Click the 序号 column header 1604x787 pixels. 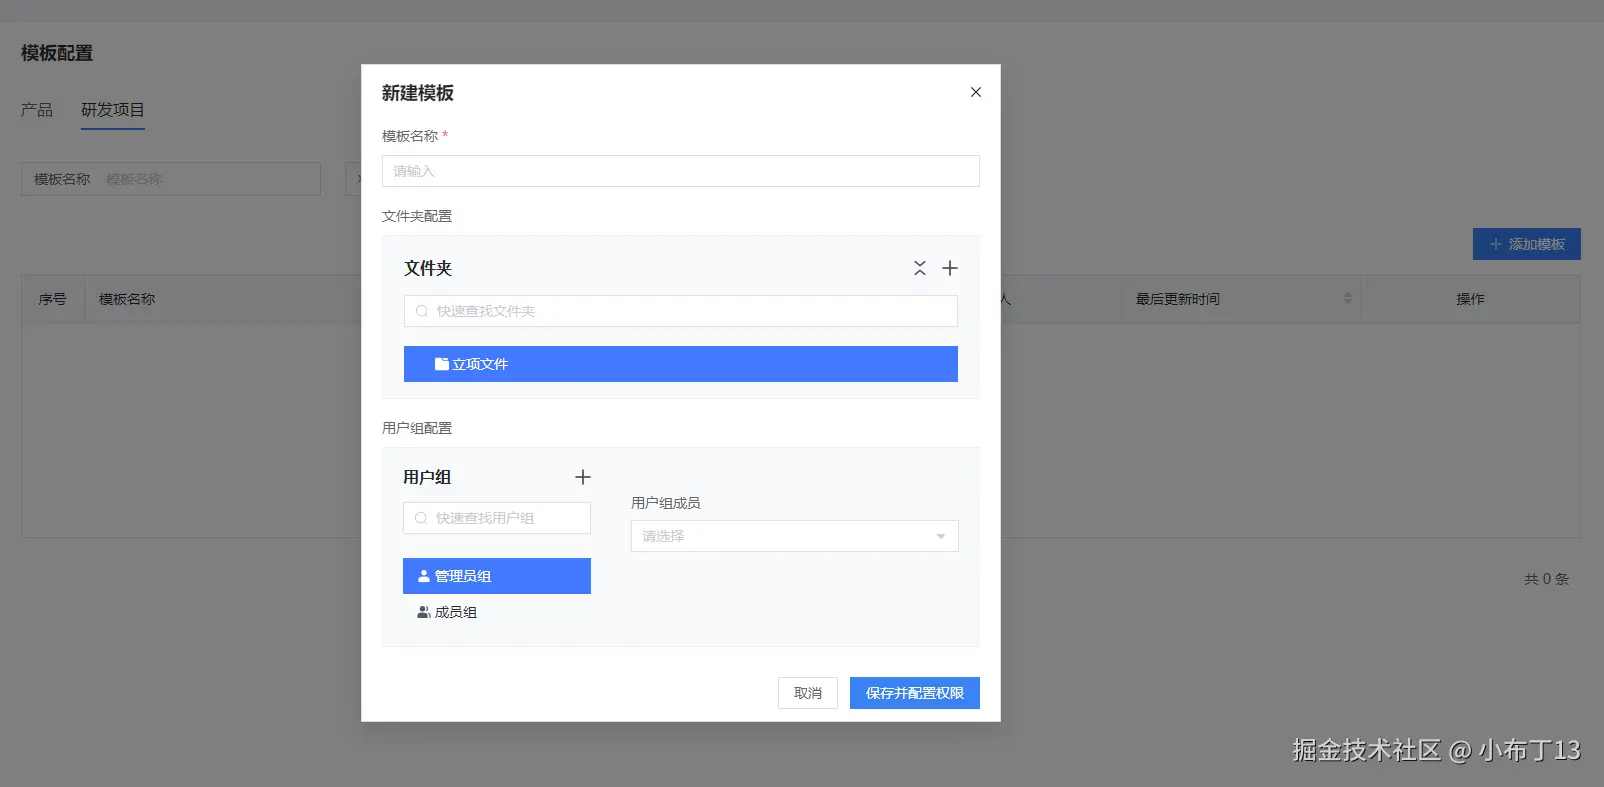click(53, 299)
